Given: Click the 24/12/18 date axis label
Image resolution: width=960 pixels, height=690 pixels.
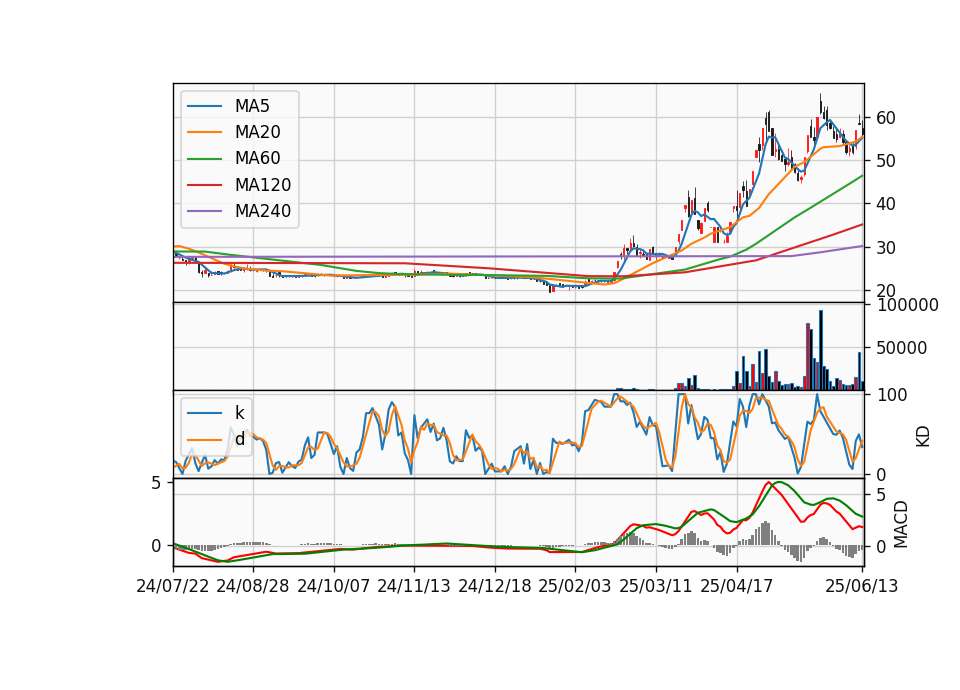Looking at the screenshot, I should point(495,586).
